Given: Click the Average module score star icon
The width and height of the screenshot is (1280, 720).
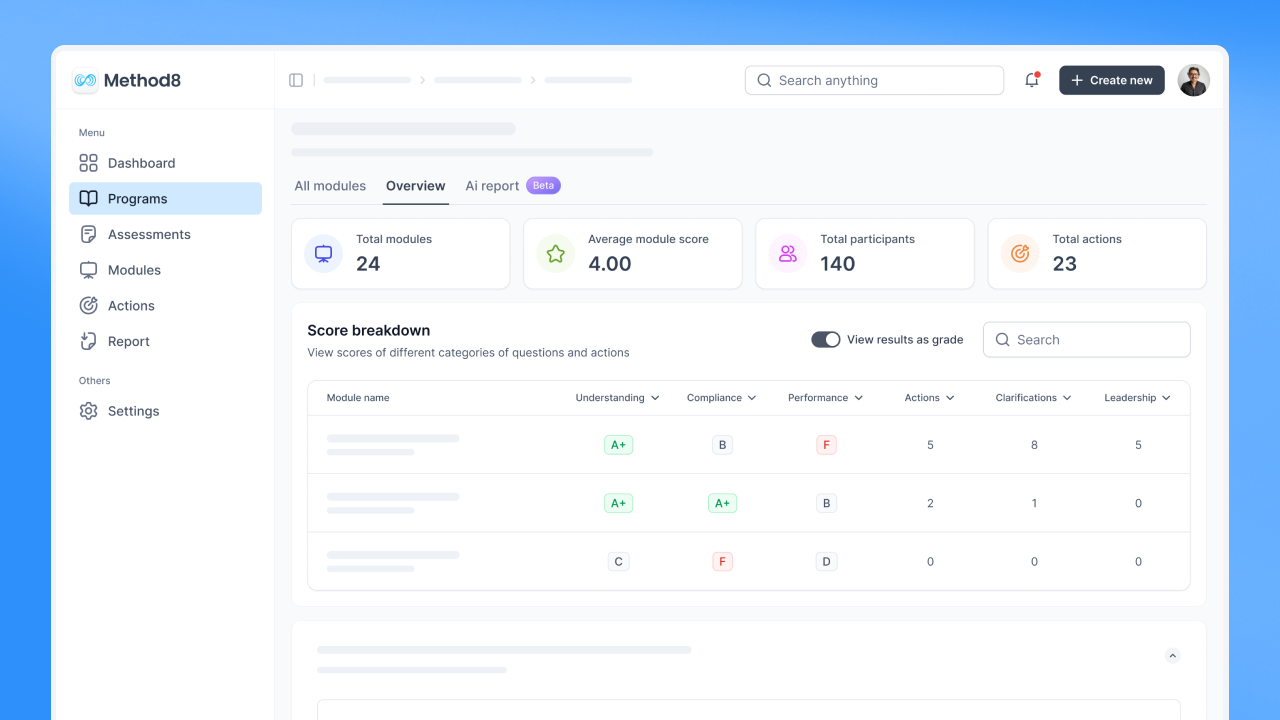Looking at the screenshot, I should [x=555, y=254].
